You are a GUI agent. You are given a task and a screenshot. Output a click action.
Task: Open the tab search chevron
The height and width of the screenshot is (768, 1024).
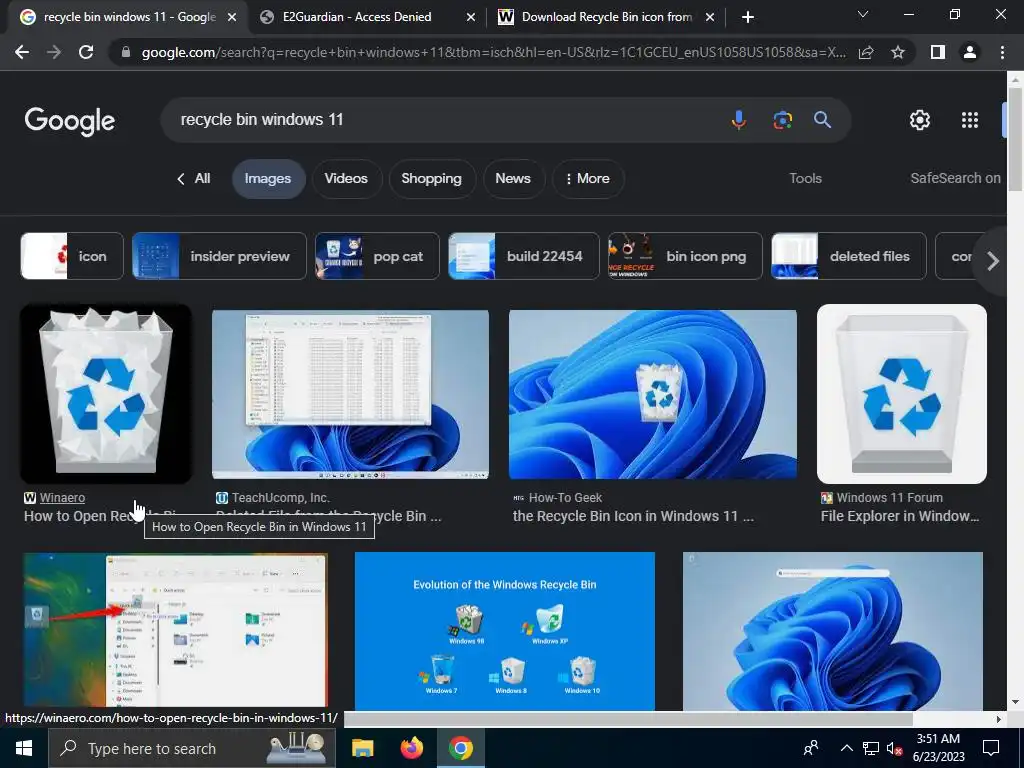tap(863, 14)
